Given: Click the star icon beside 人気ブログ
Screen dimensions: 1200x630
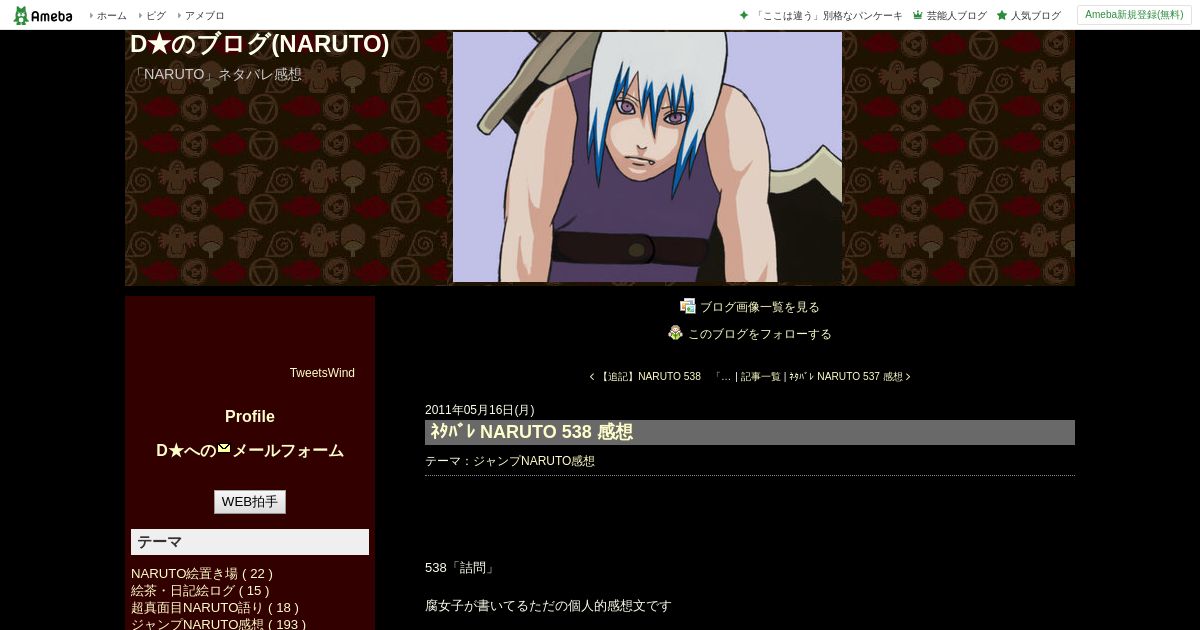Looking at the screenshot, I should 1001,15.
